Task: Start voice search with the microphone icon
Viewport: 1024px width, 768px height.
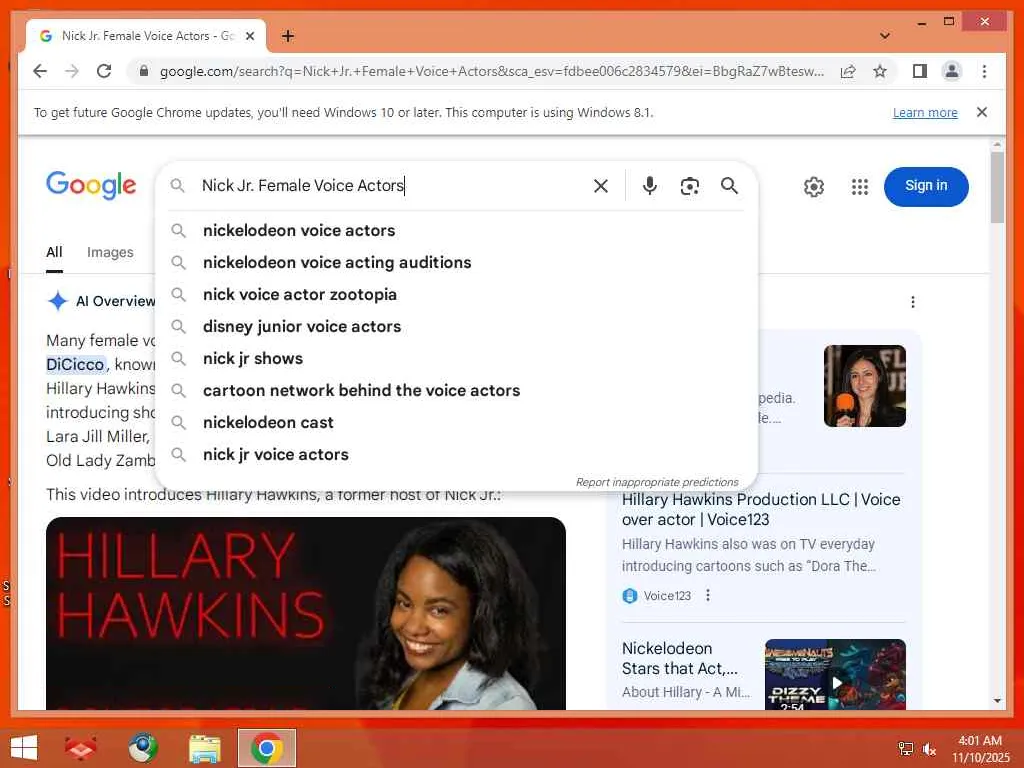Action: (x=649, y=186)
